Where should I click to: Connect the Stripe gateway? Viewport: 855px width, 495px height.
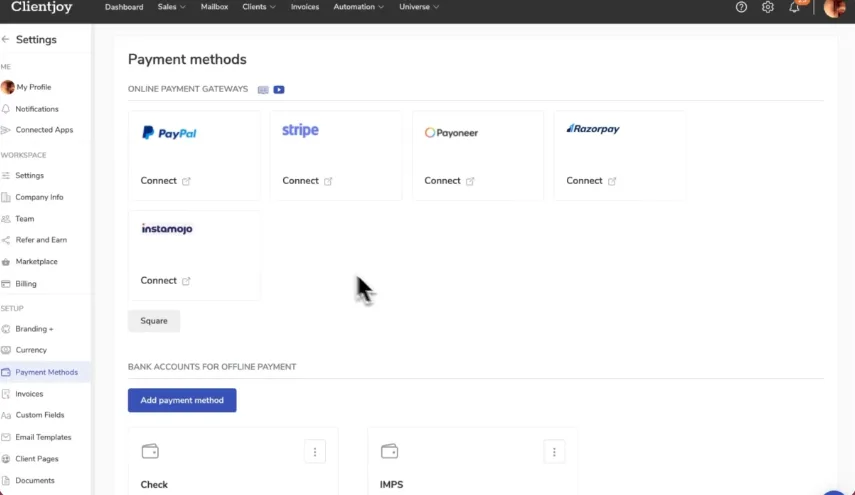coord(300,180)
